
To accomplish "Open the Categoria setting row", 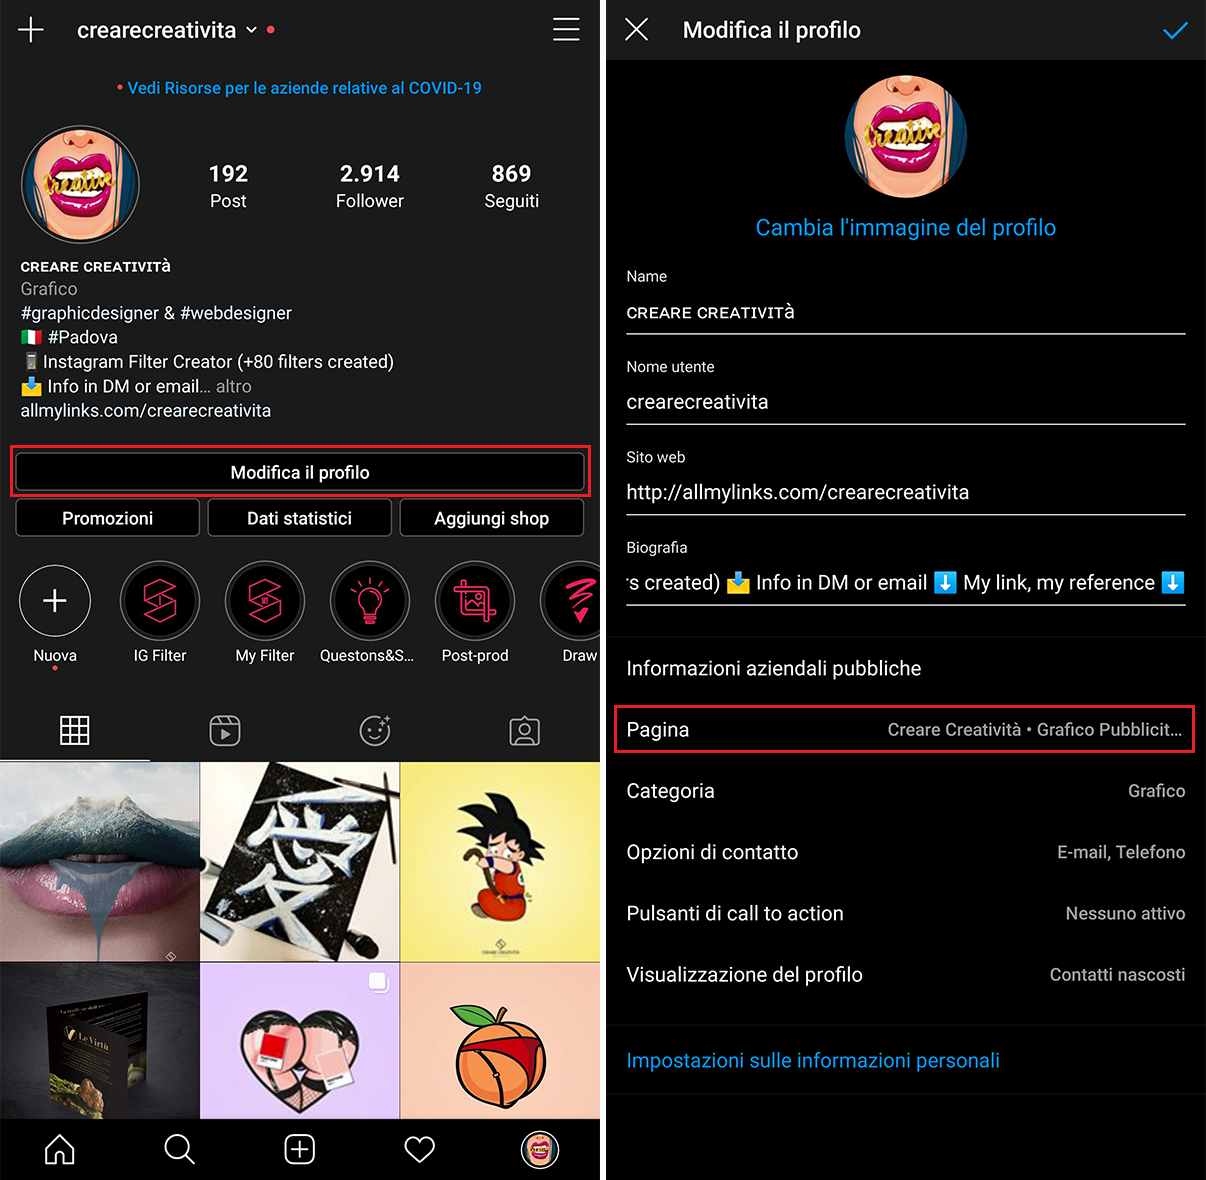I will coord(905,791).
